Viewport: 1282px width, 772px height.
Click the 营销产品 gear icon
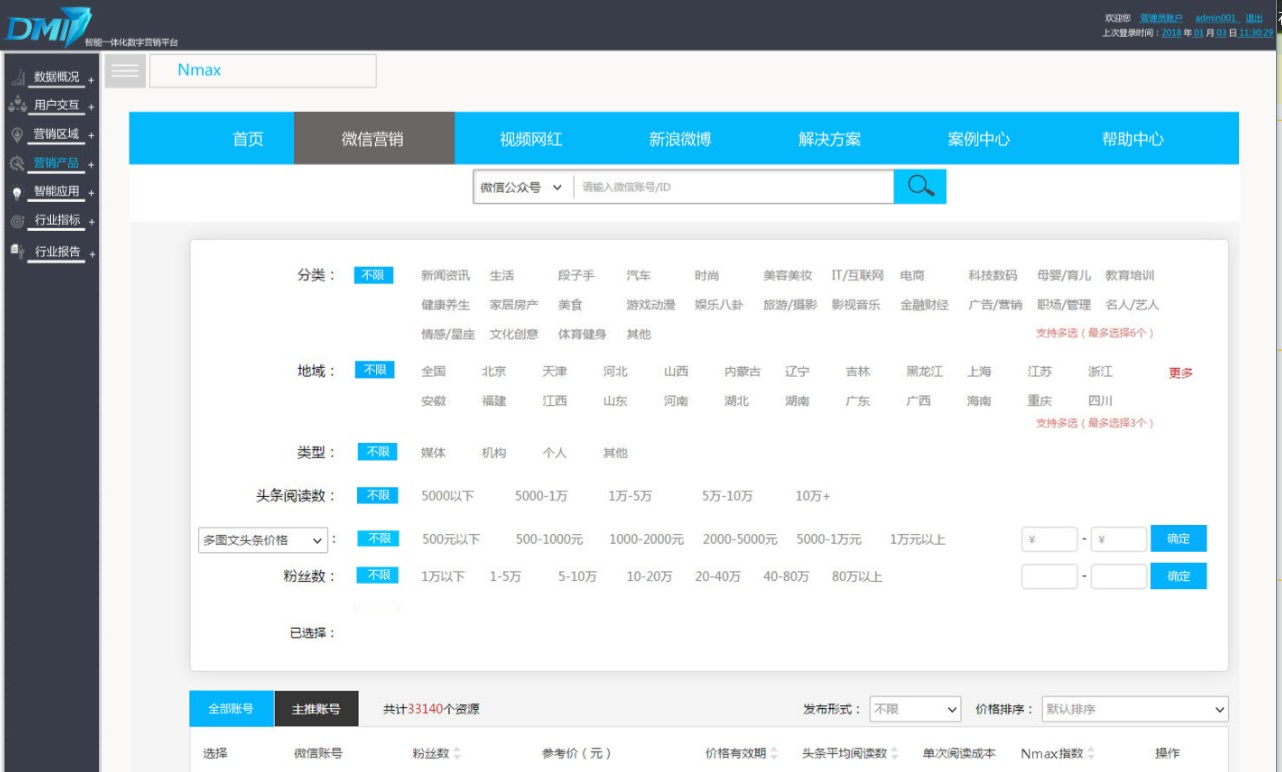(x=17, y=163)
